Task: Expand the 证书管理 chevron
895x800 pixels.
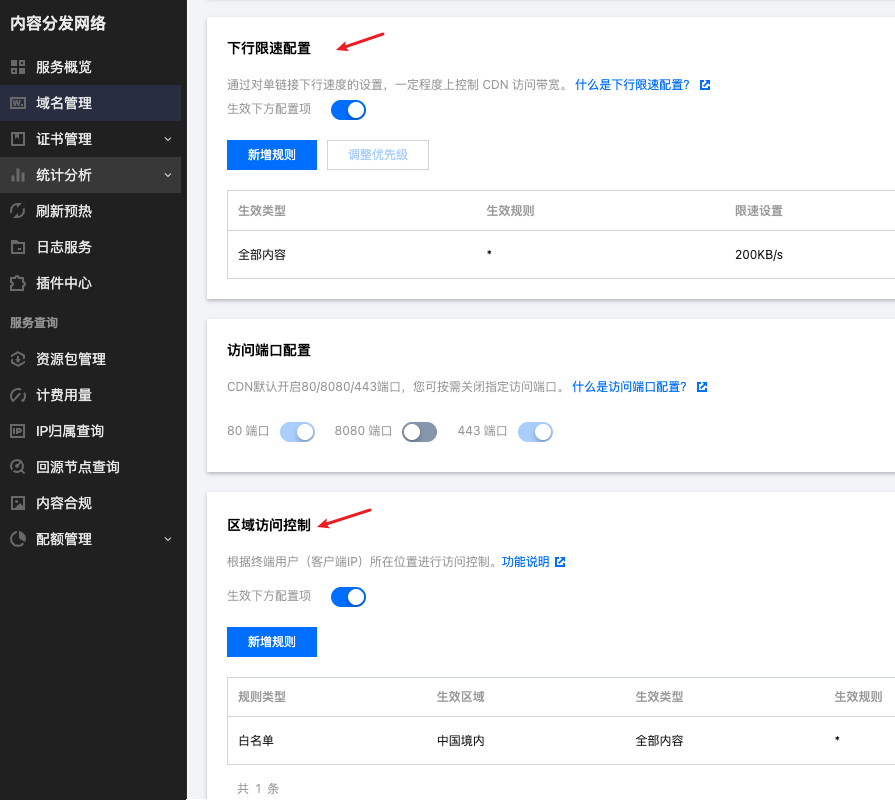Action: [x=168, y=139]
